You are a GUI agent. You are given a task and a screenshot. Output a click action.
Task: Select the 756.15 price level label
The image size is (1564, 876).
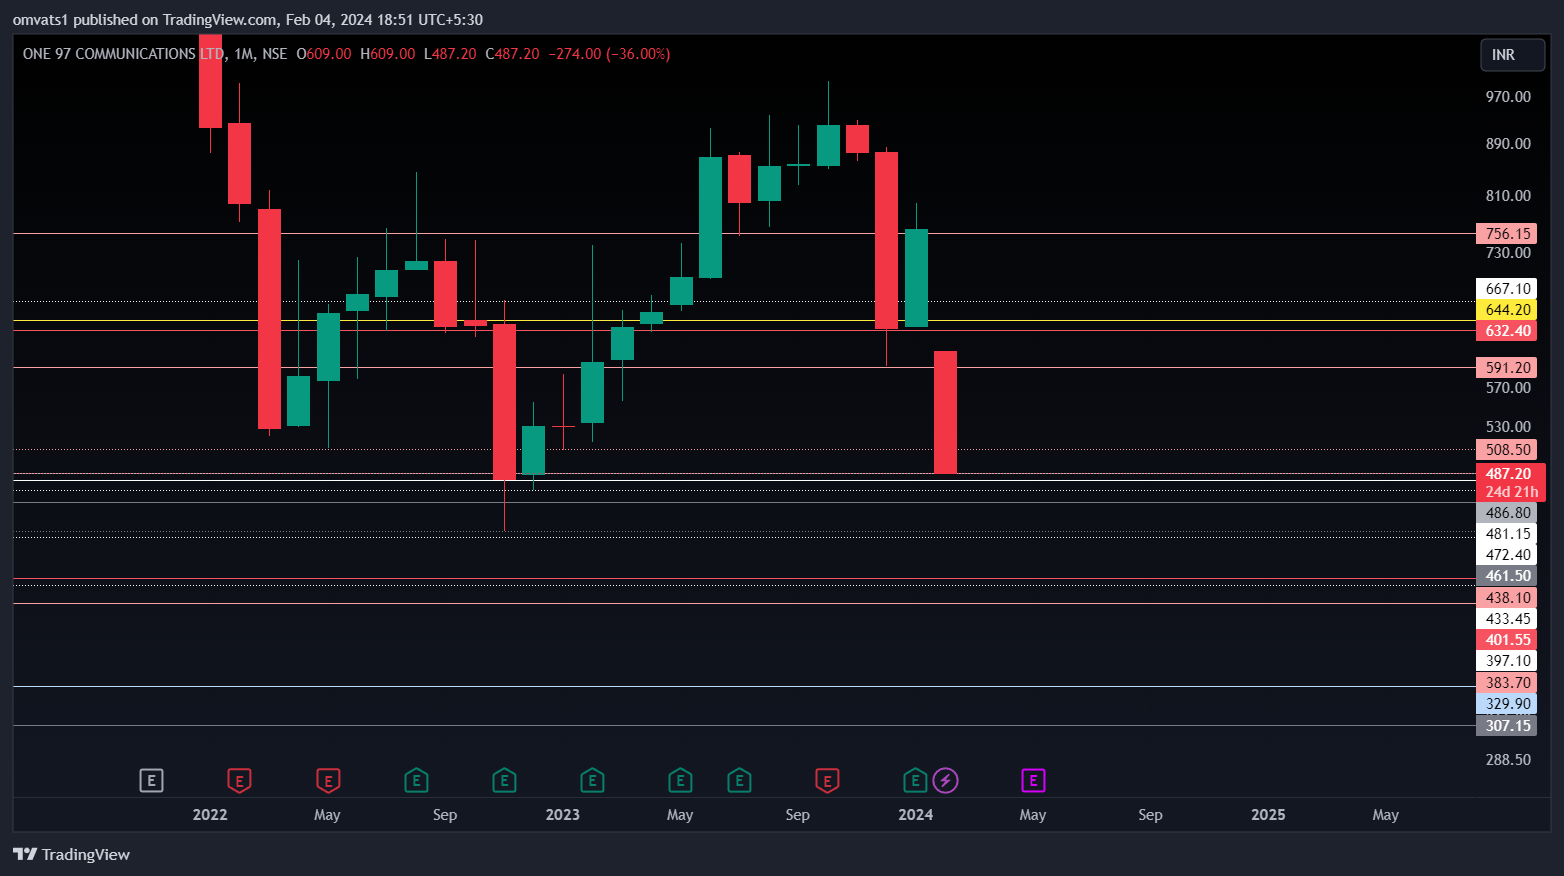tap(1507, 234)
